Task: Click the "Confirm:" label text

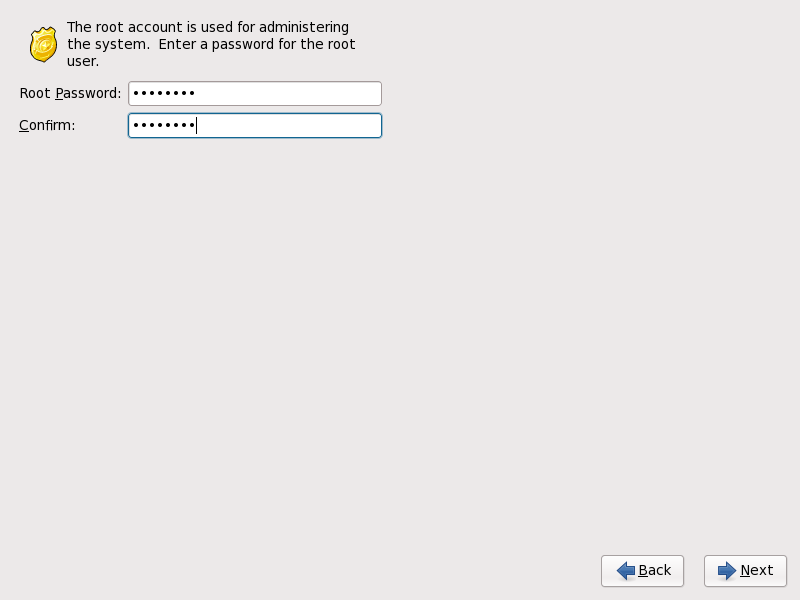Action: coord(47,126)
